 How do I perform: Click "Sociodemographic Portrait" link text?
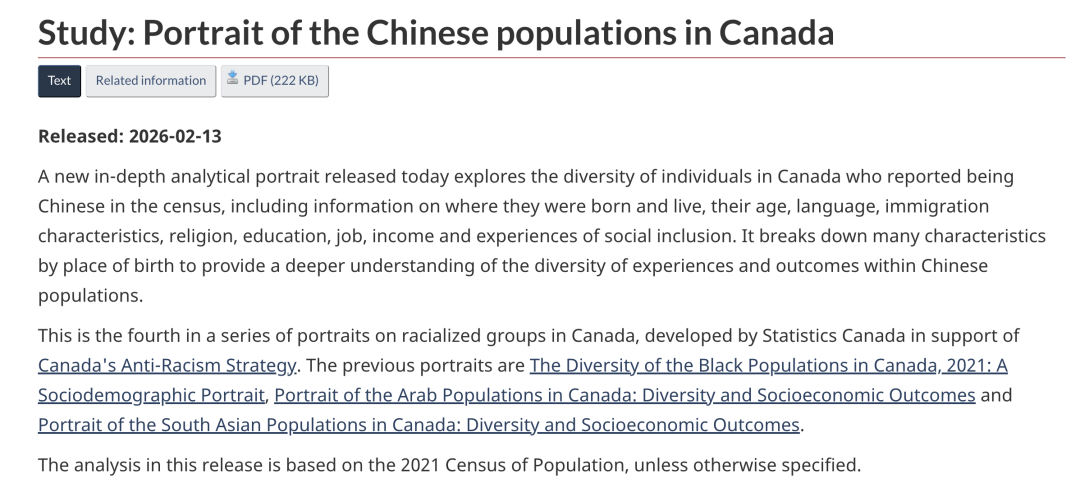tap(152, 394)
